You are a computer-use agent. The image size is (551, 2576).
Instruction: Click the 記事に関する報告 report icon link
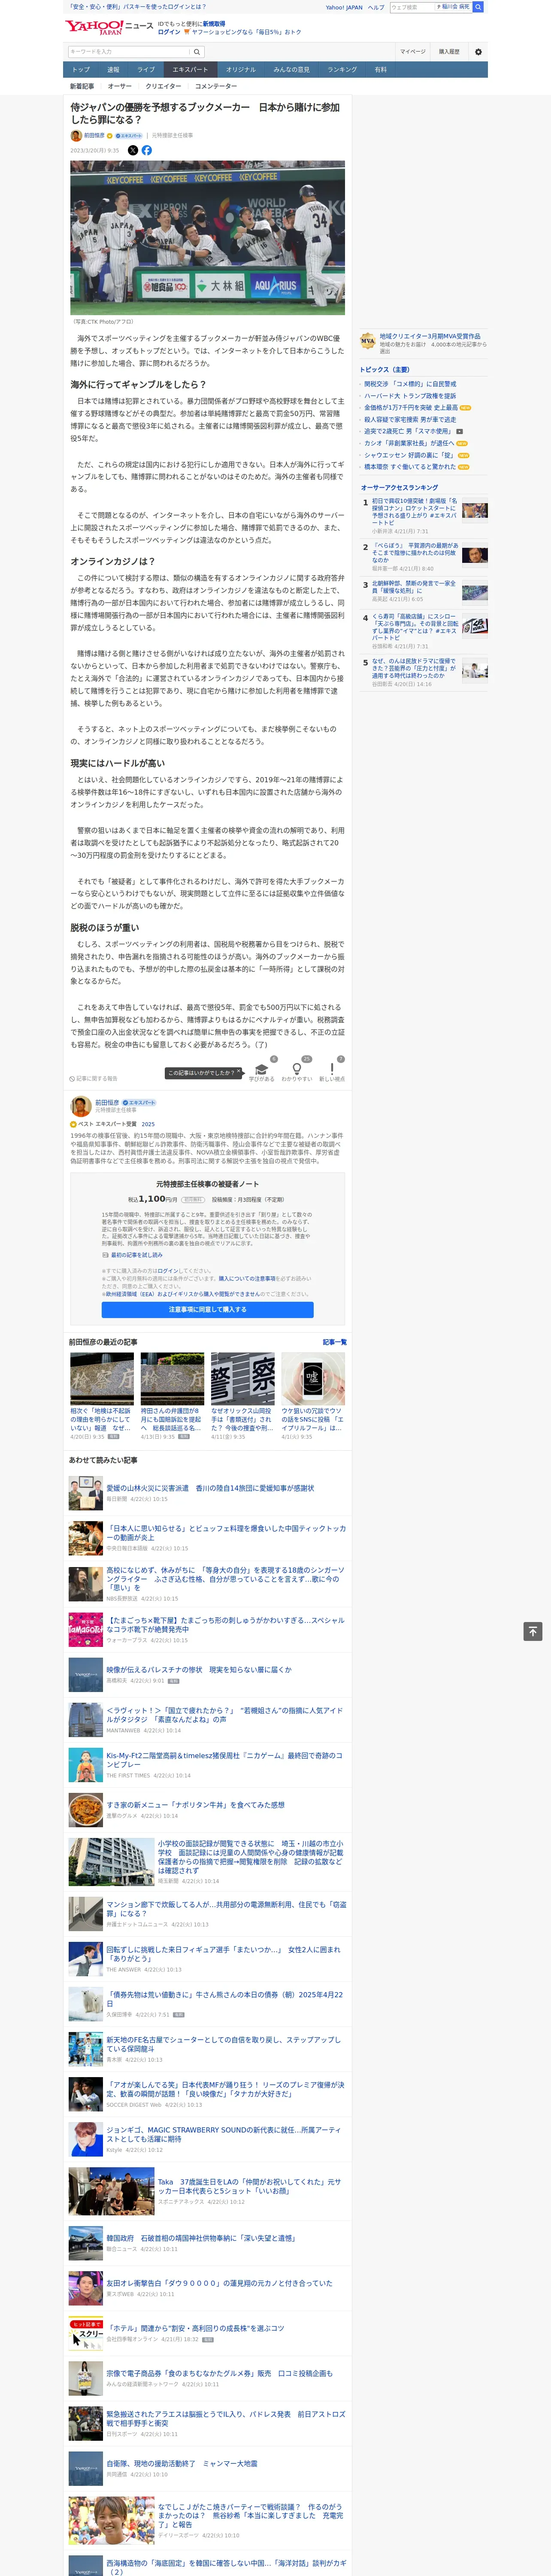pos(93,1079)
